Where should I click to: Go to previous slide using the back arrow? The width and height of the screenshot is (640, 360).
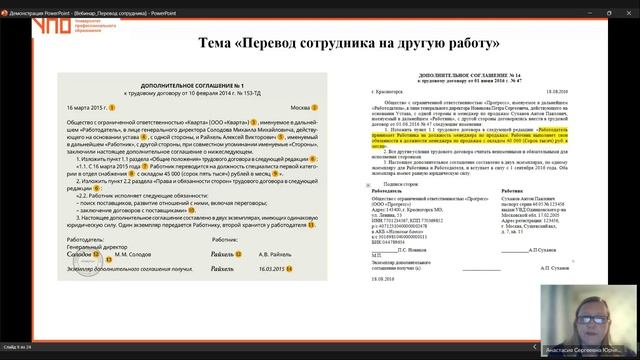click(534, 347)
